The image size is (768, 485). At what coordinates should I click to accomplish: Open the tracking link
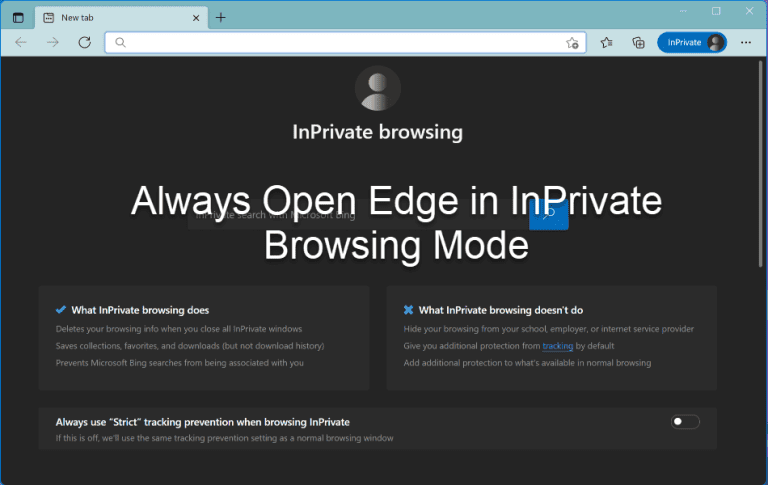(557, 346)
